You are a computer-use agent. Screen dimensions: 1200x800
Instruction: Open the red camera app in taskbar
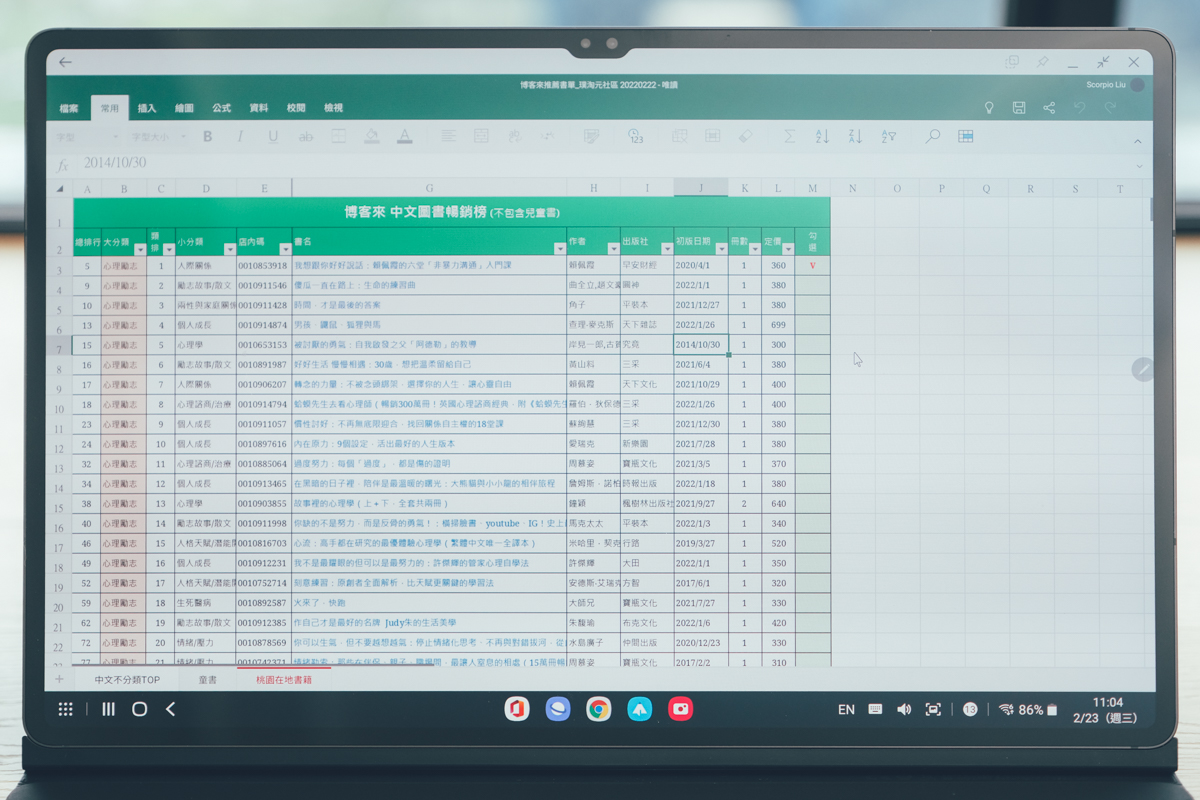click(x=680, y=709)
